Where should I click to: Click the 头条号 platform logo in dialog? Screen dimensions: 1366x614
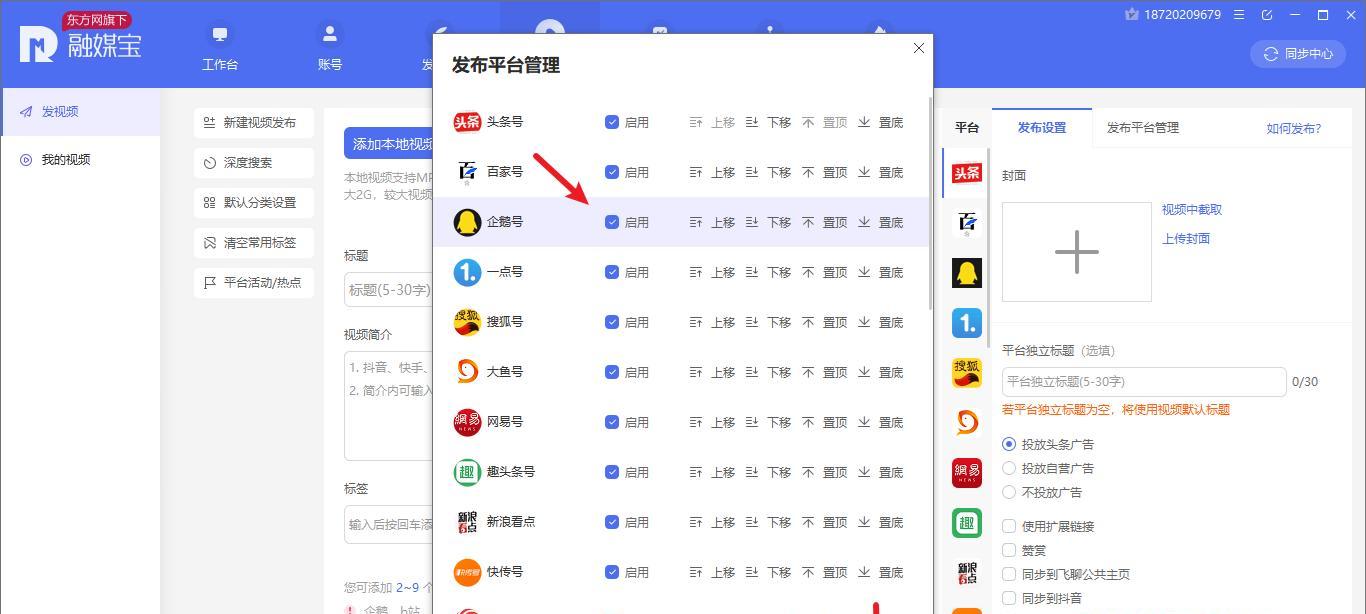click(x=467, y=122)
